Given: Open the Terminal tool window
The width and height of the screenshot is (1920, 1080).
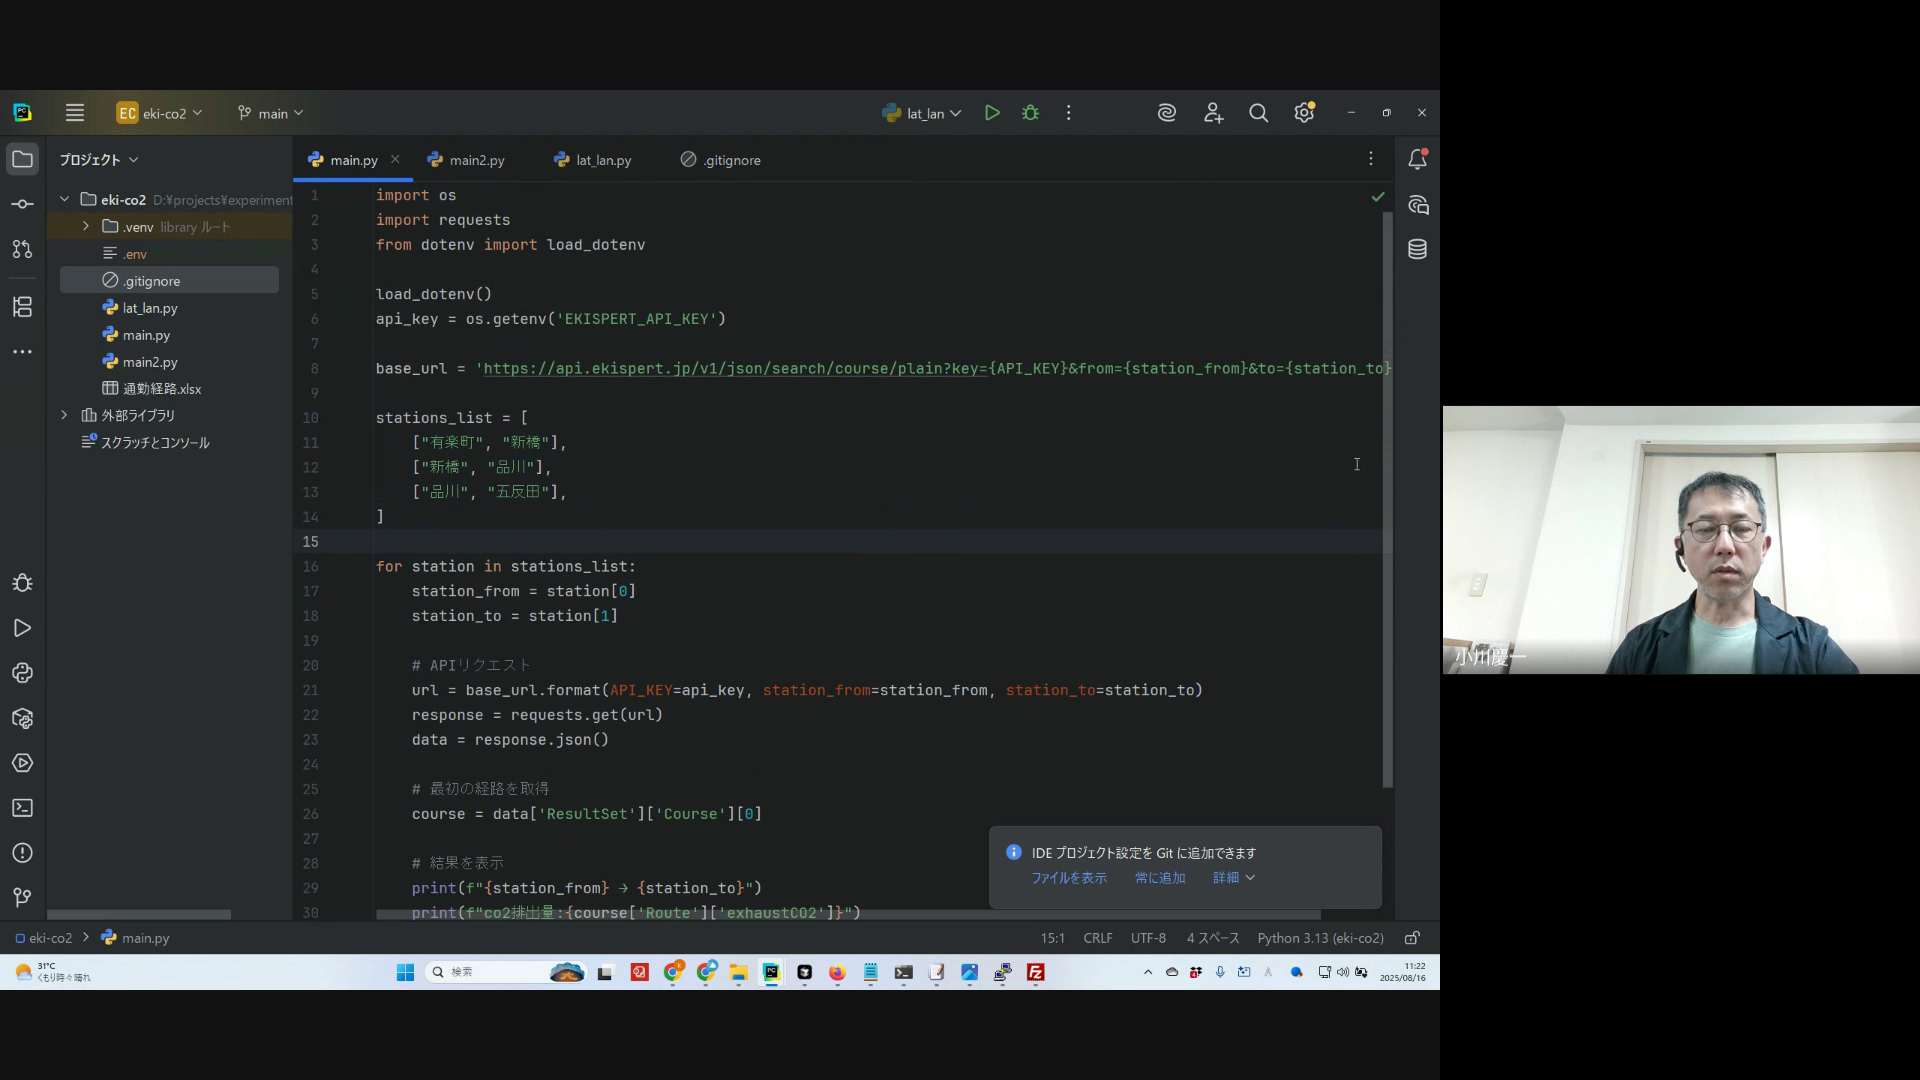Looking at the screenshot, I should 22,808.
